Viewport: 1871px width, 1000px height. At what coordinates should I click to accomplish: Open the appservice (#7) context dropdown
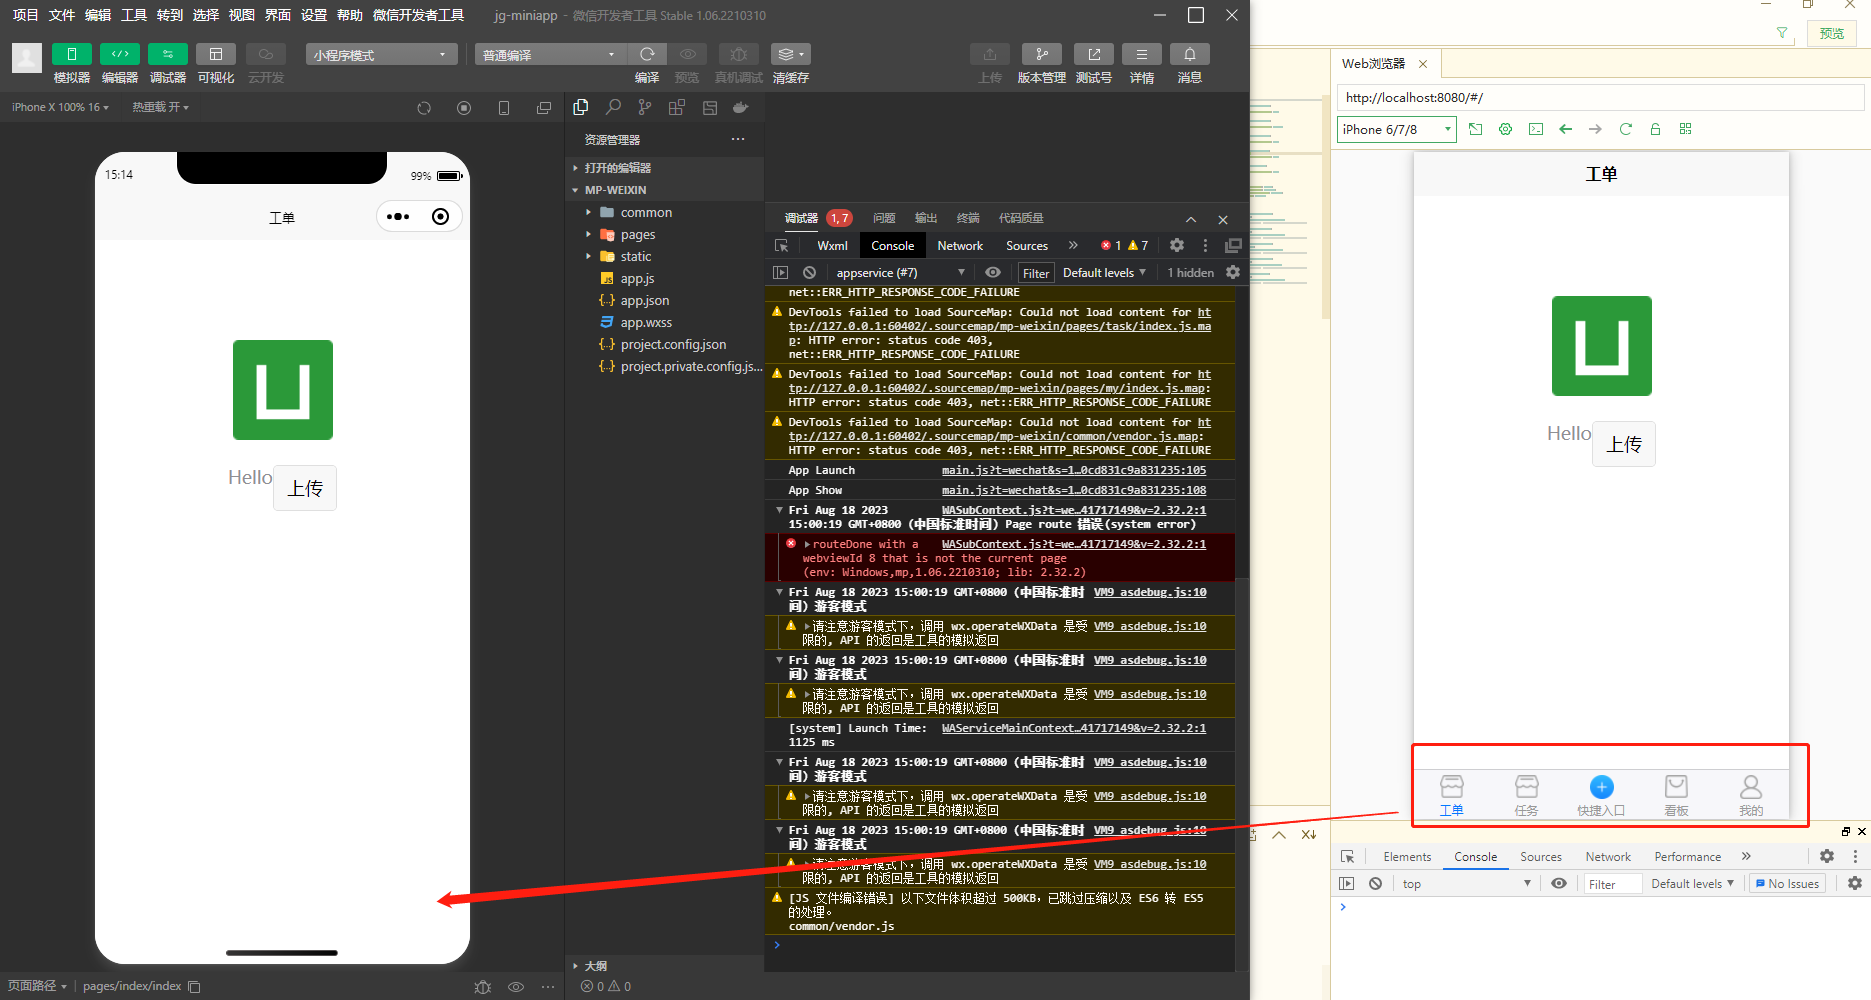[901, 273]
